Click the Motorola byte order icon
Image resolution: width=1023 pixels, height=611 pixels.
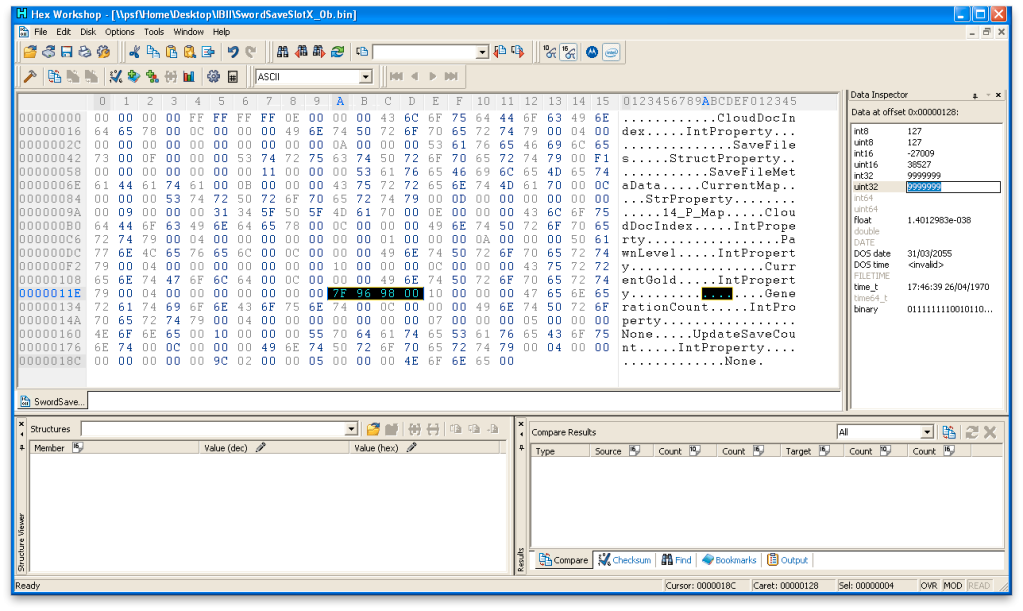[x=592, y=52]
